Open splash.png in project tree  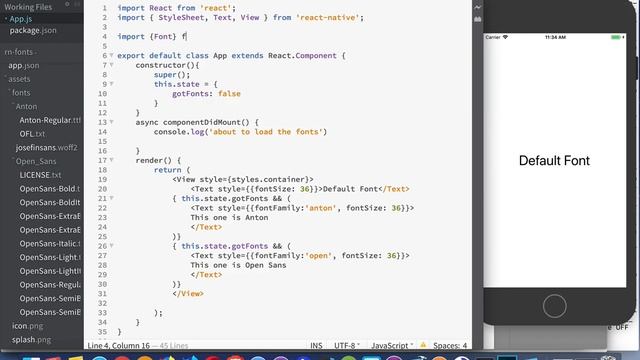pyautogui.click(x=31, y=340)
